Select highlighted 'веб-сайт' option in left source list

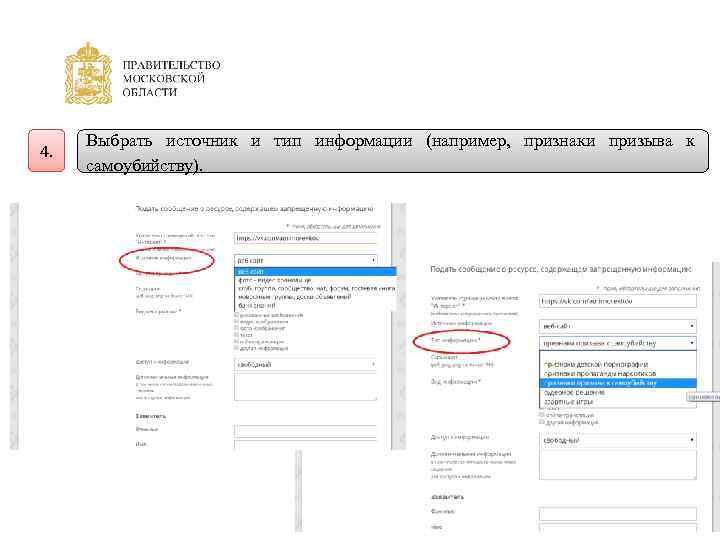(x=315, y=272)
